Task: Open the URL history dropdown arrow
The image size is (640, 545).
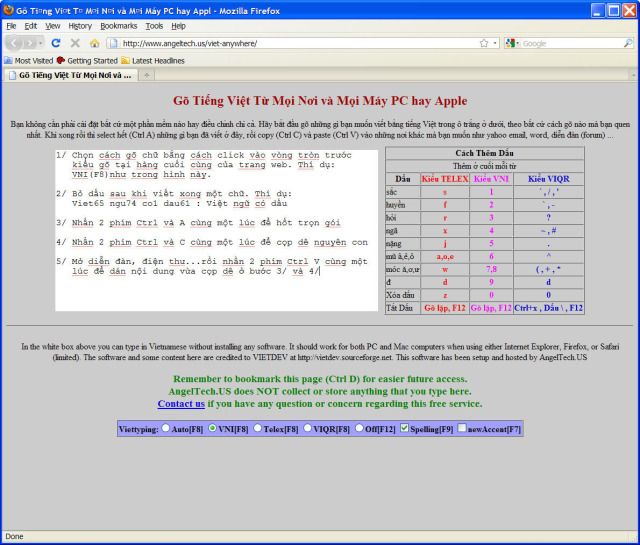Action: (494, 43)
